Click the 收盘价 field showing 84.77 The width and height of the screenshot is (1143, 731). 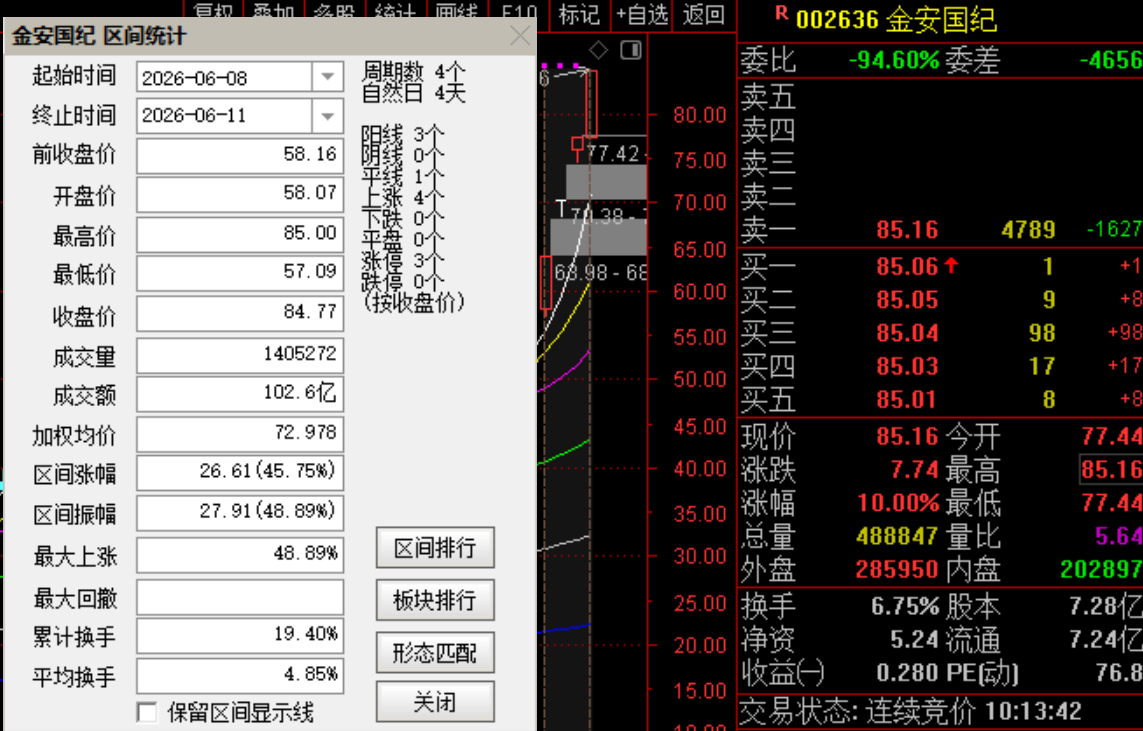point(240,313)
